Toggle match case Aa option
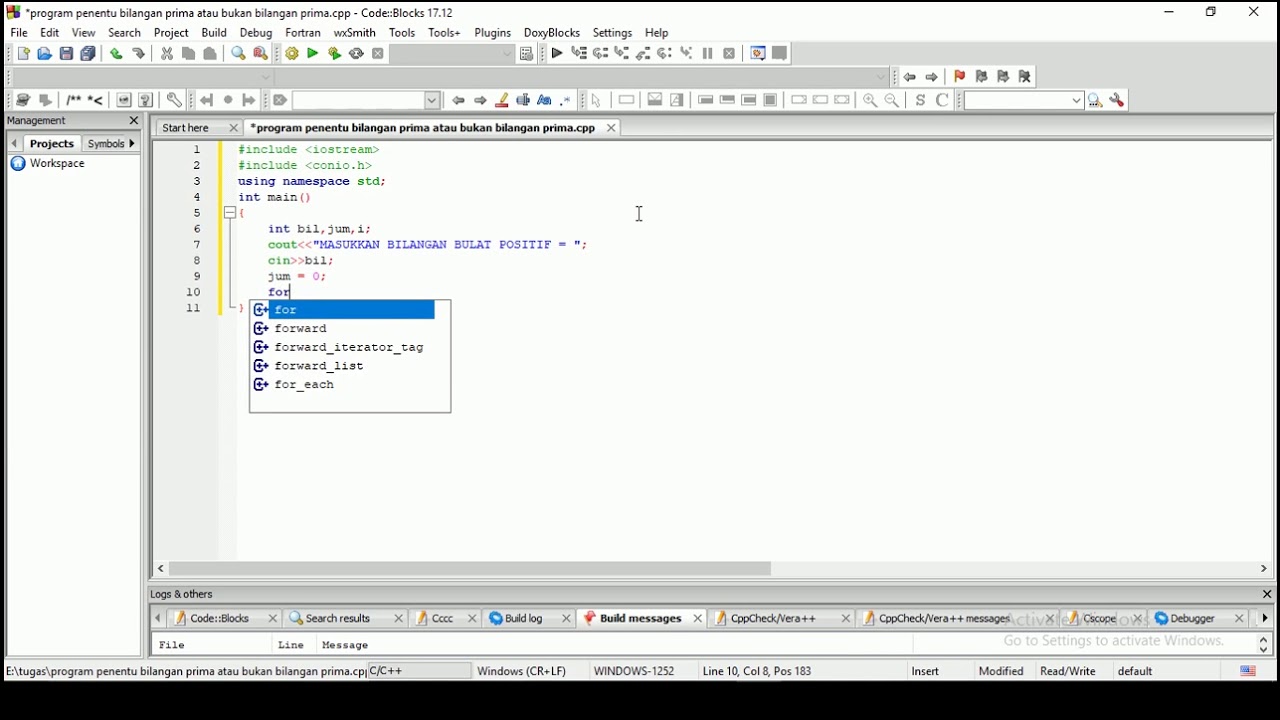 [x=545, y=100]
